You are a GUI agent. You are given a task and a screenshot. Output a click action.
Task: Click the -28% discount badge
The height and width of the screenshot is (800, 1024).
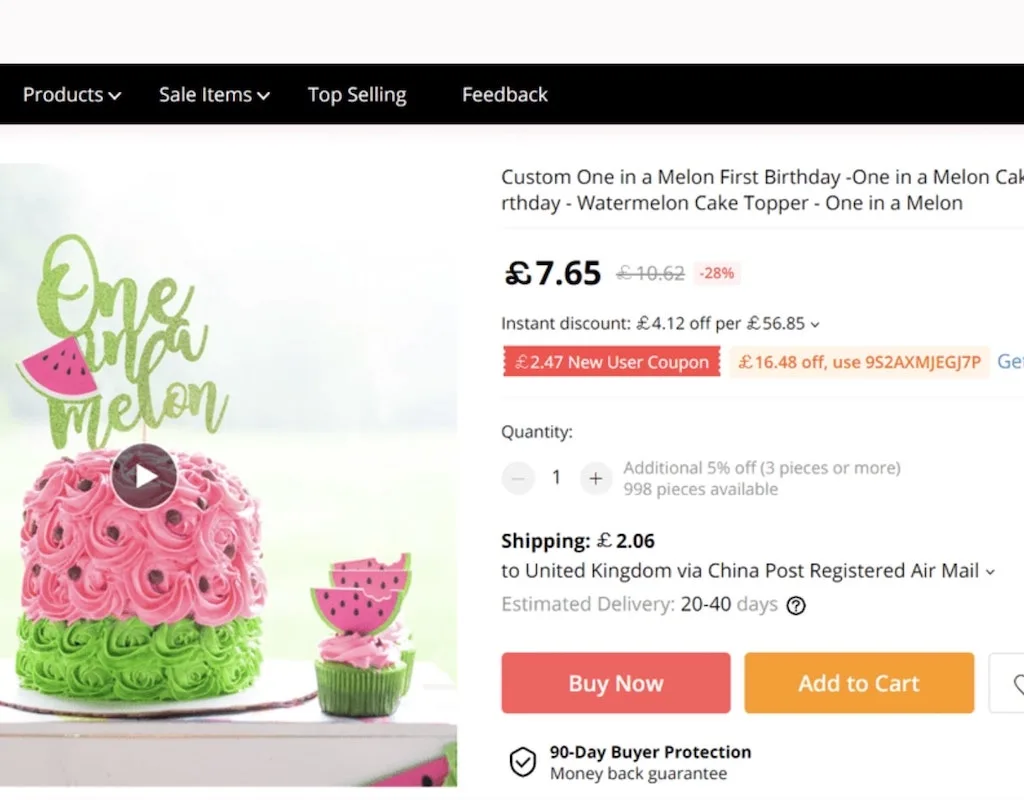tap(716, 272)
